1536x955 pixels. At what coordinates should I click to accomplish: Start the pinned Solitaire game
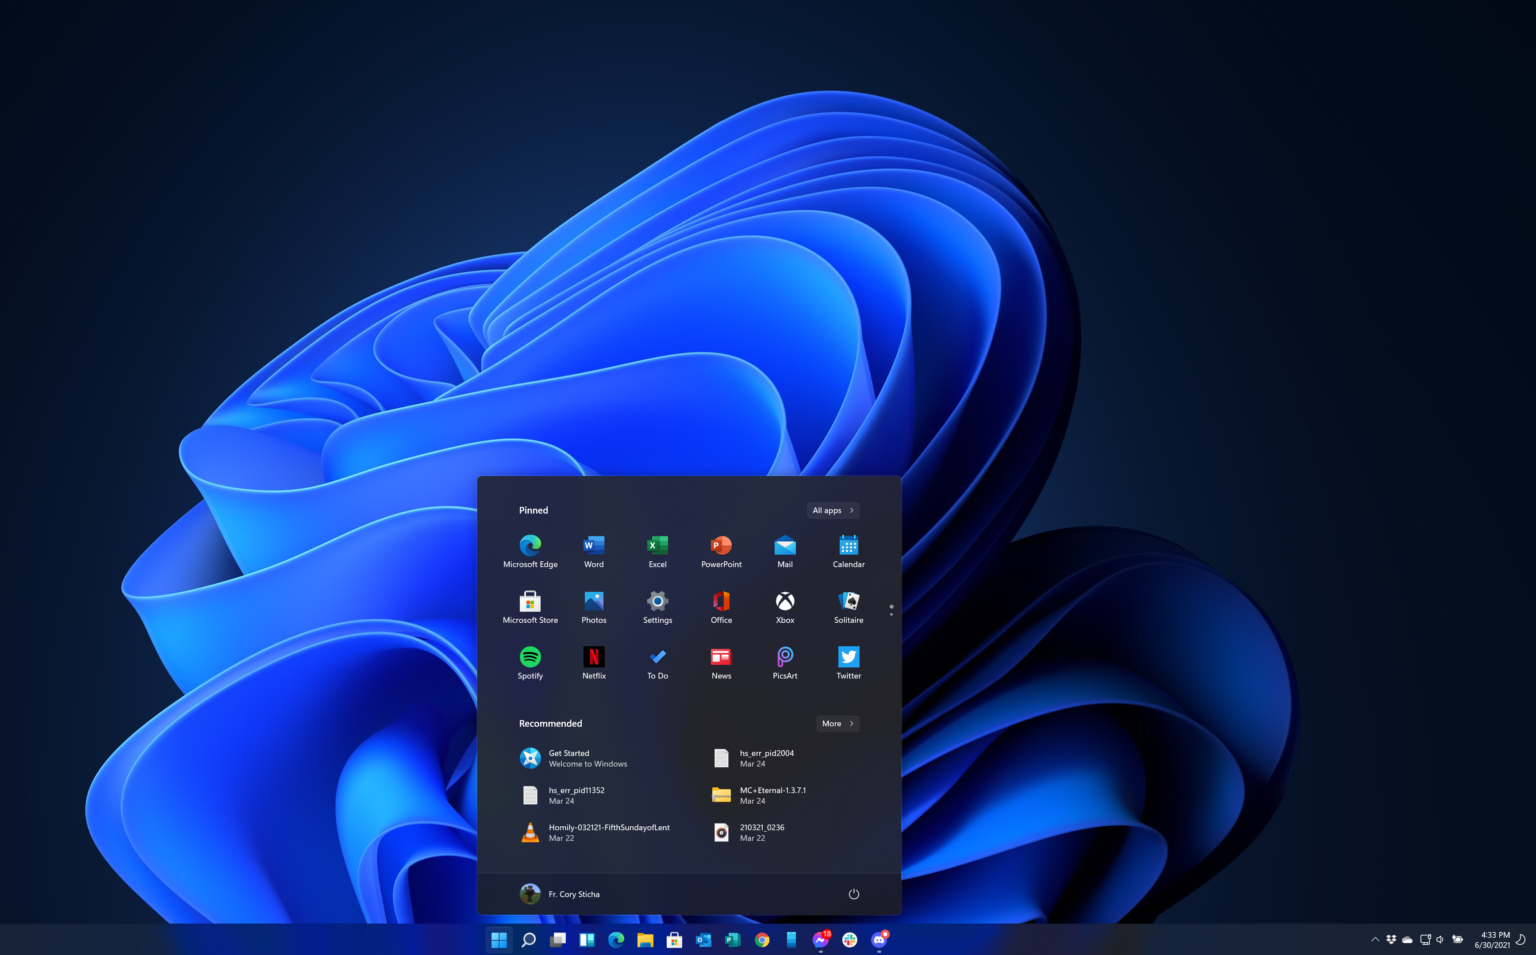pyautogui.click(x=849, y=607)
